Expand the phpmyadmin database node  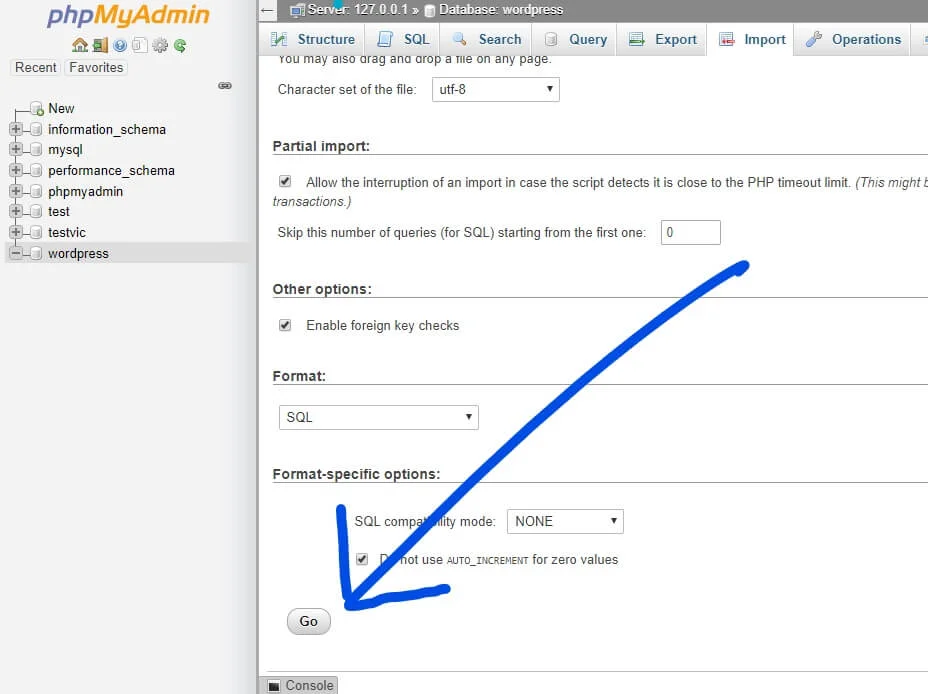[16, 191]
